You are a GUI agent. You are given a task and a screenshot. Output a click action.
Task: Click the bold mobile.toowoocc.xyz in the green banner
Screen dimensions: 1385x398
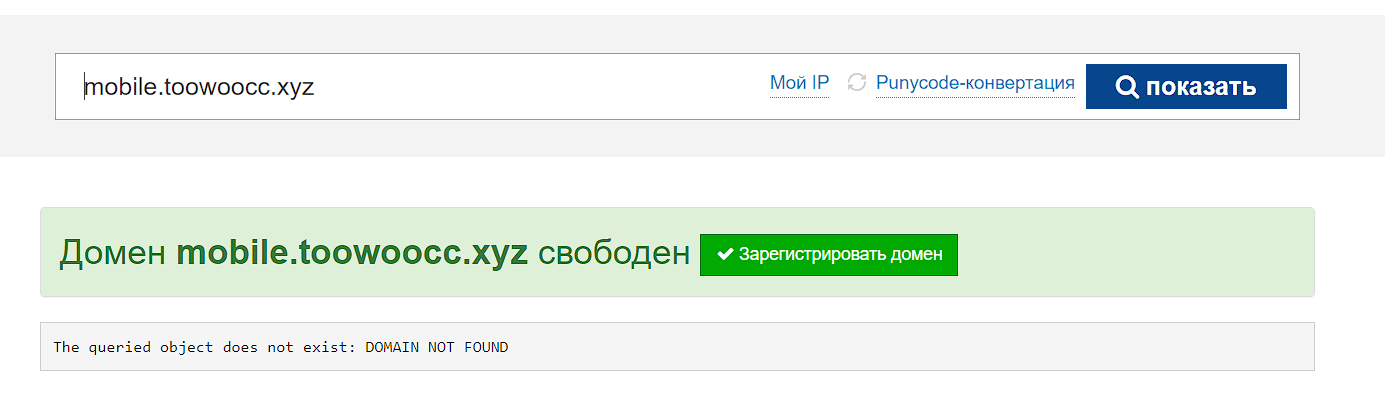click(x=352, y=253)
